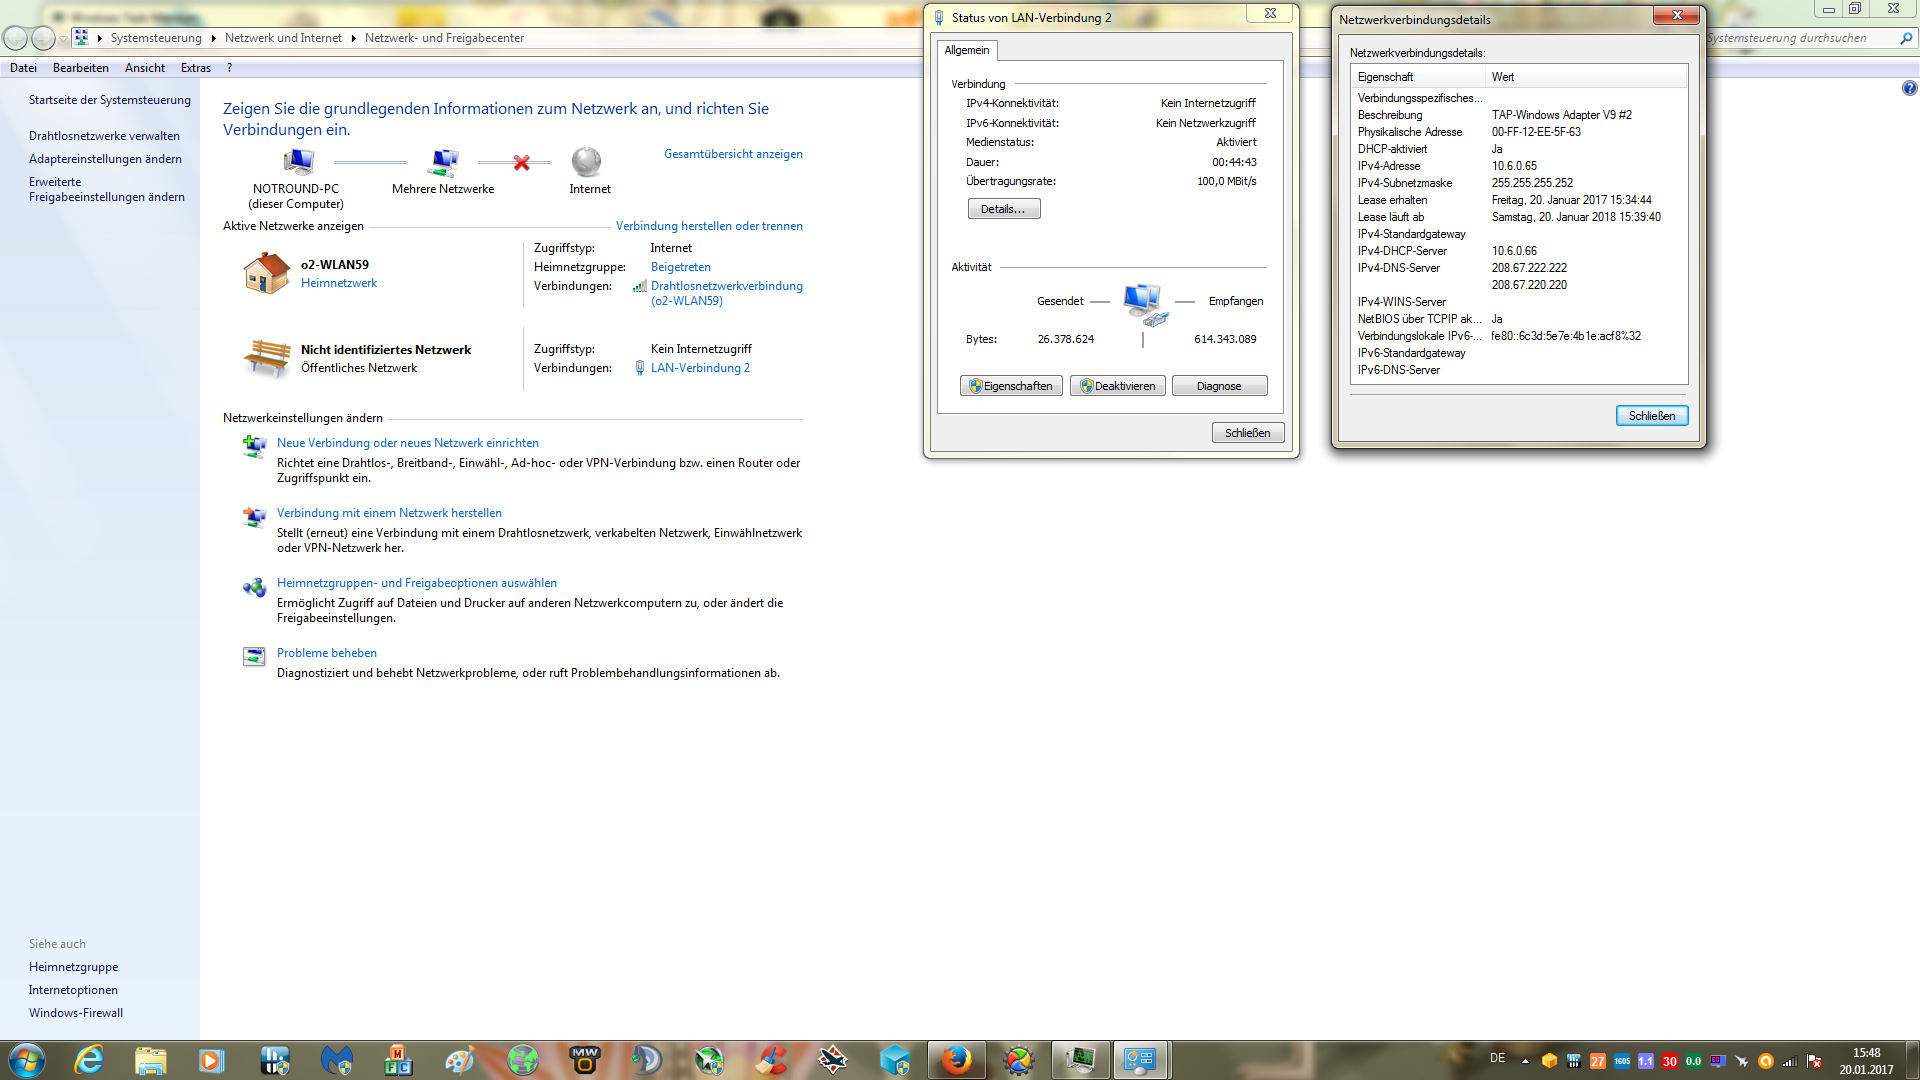Open the Extras menu
This screenshot has width=1920, height=1080.
[195, 68]
